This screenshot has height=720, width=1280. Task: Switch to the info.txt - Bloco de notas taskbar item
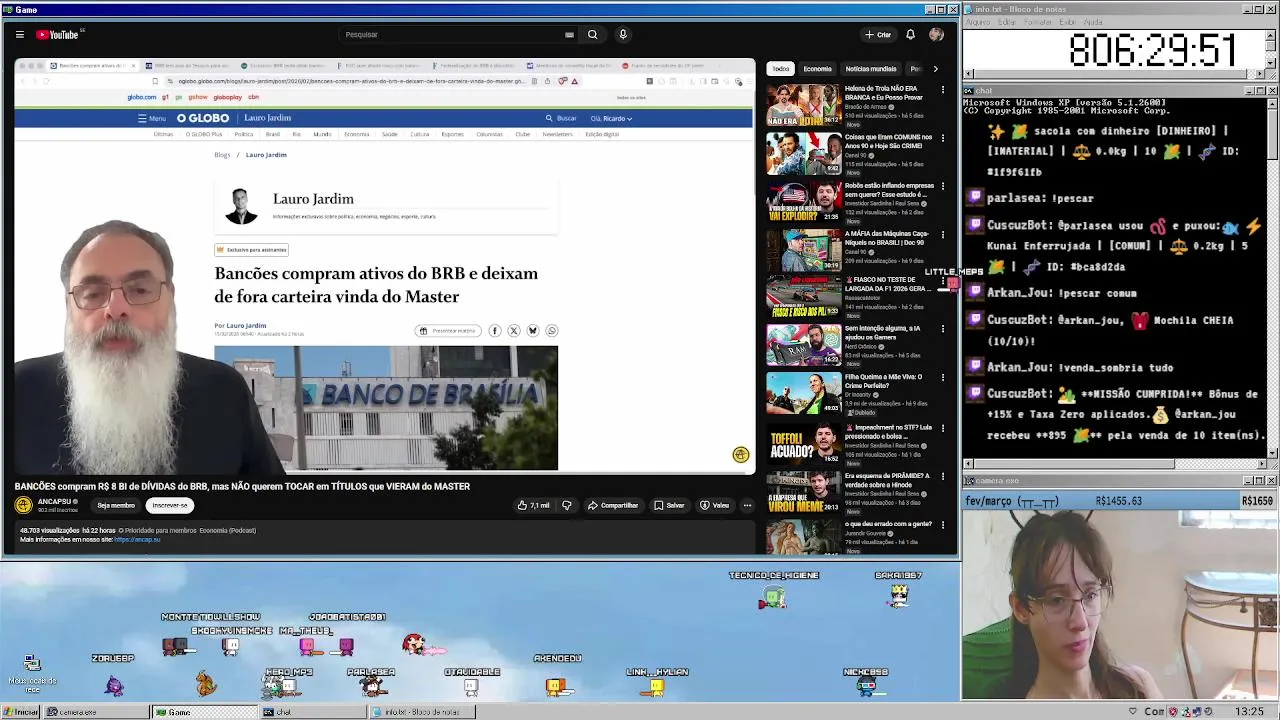pyautogui.click(x=420, y=712)
